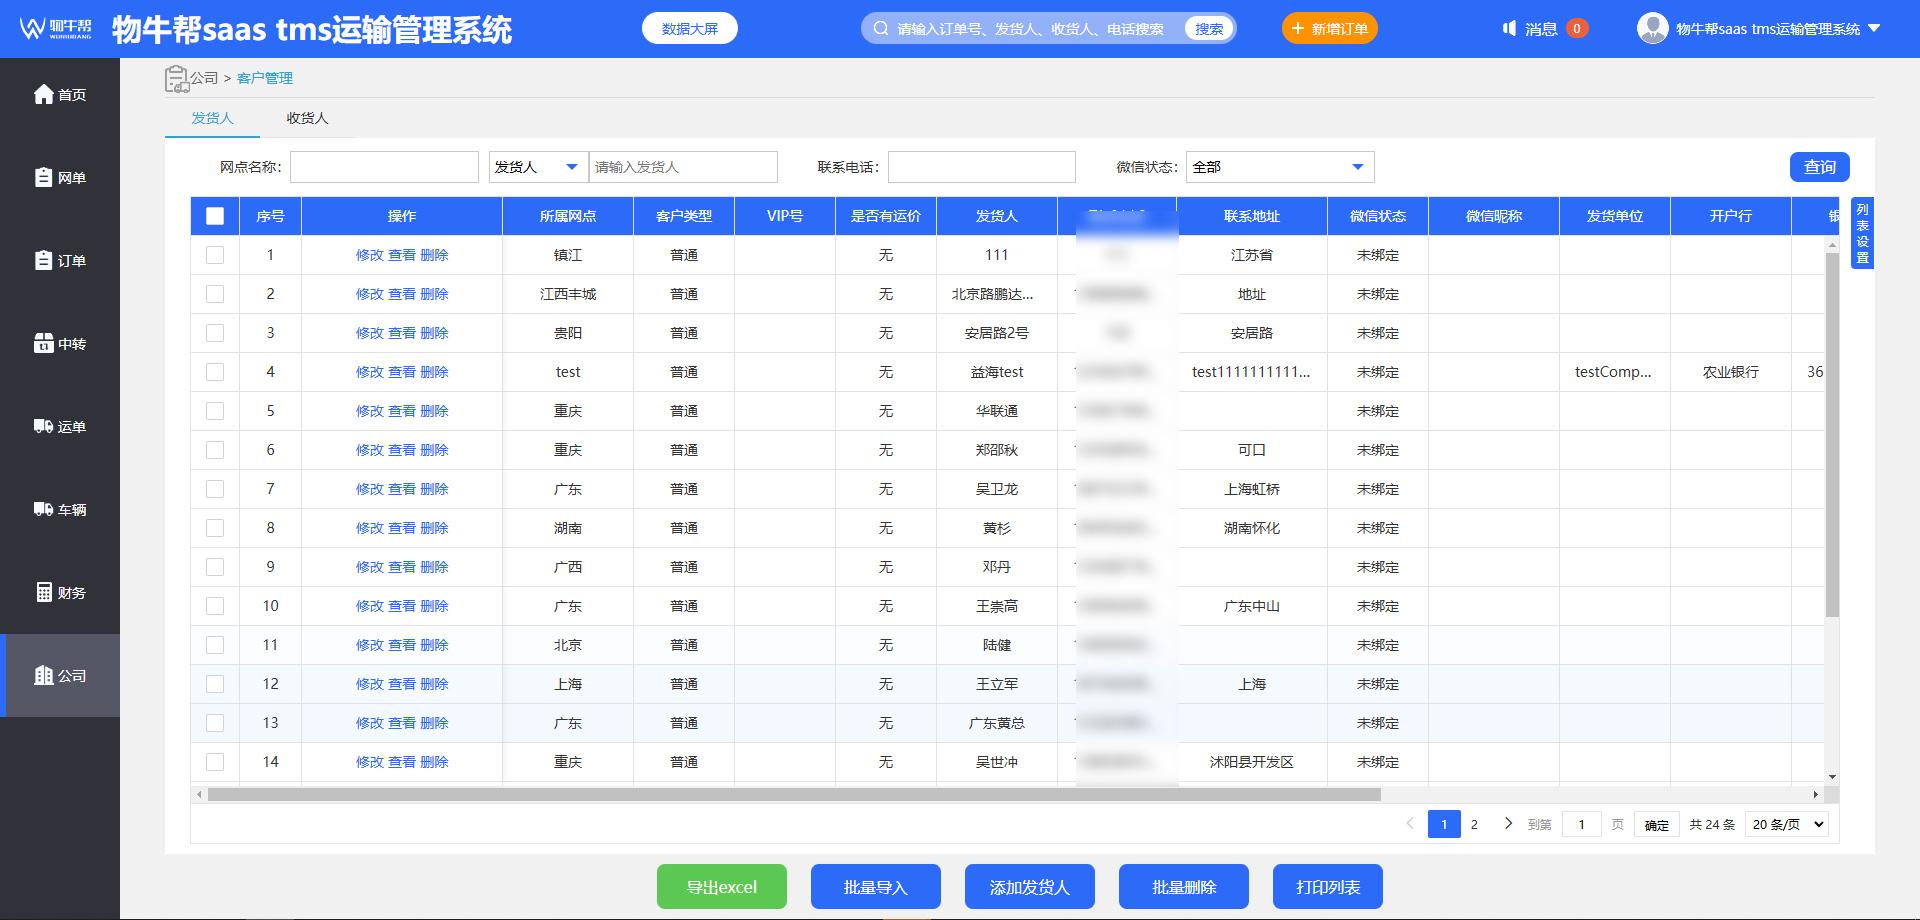This screenshot has width=1920, height=920.
Task: Click the home icon in sidebar
Action: (x=44, y=94)
